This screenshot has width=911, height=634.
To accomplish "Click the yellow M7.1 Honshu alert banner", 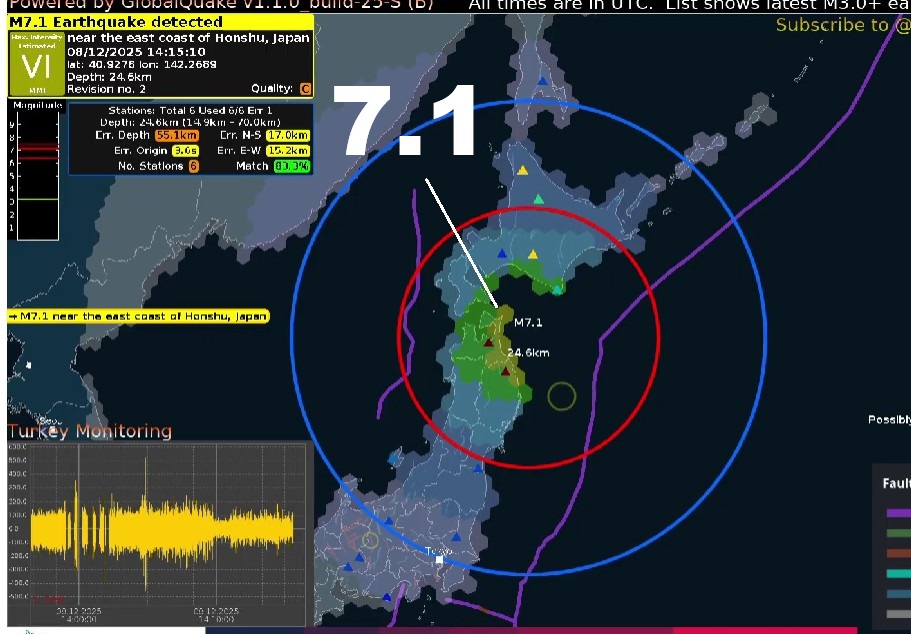I will pyautogui.click(x=137, y=315).
